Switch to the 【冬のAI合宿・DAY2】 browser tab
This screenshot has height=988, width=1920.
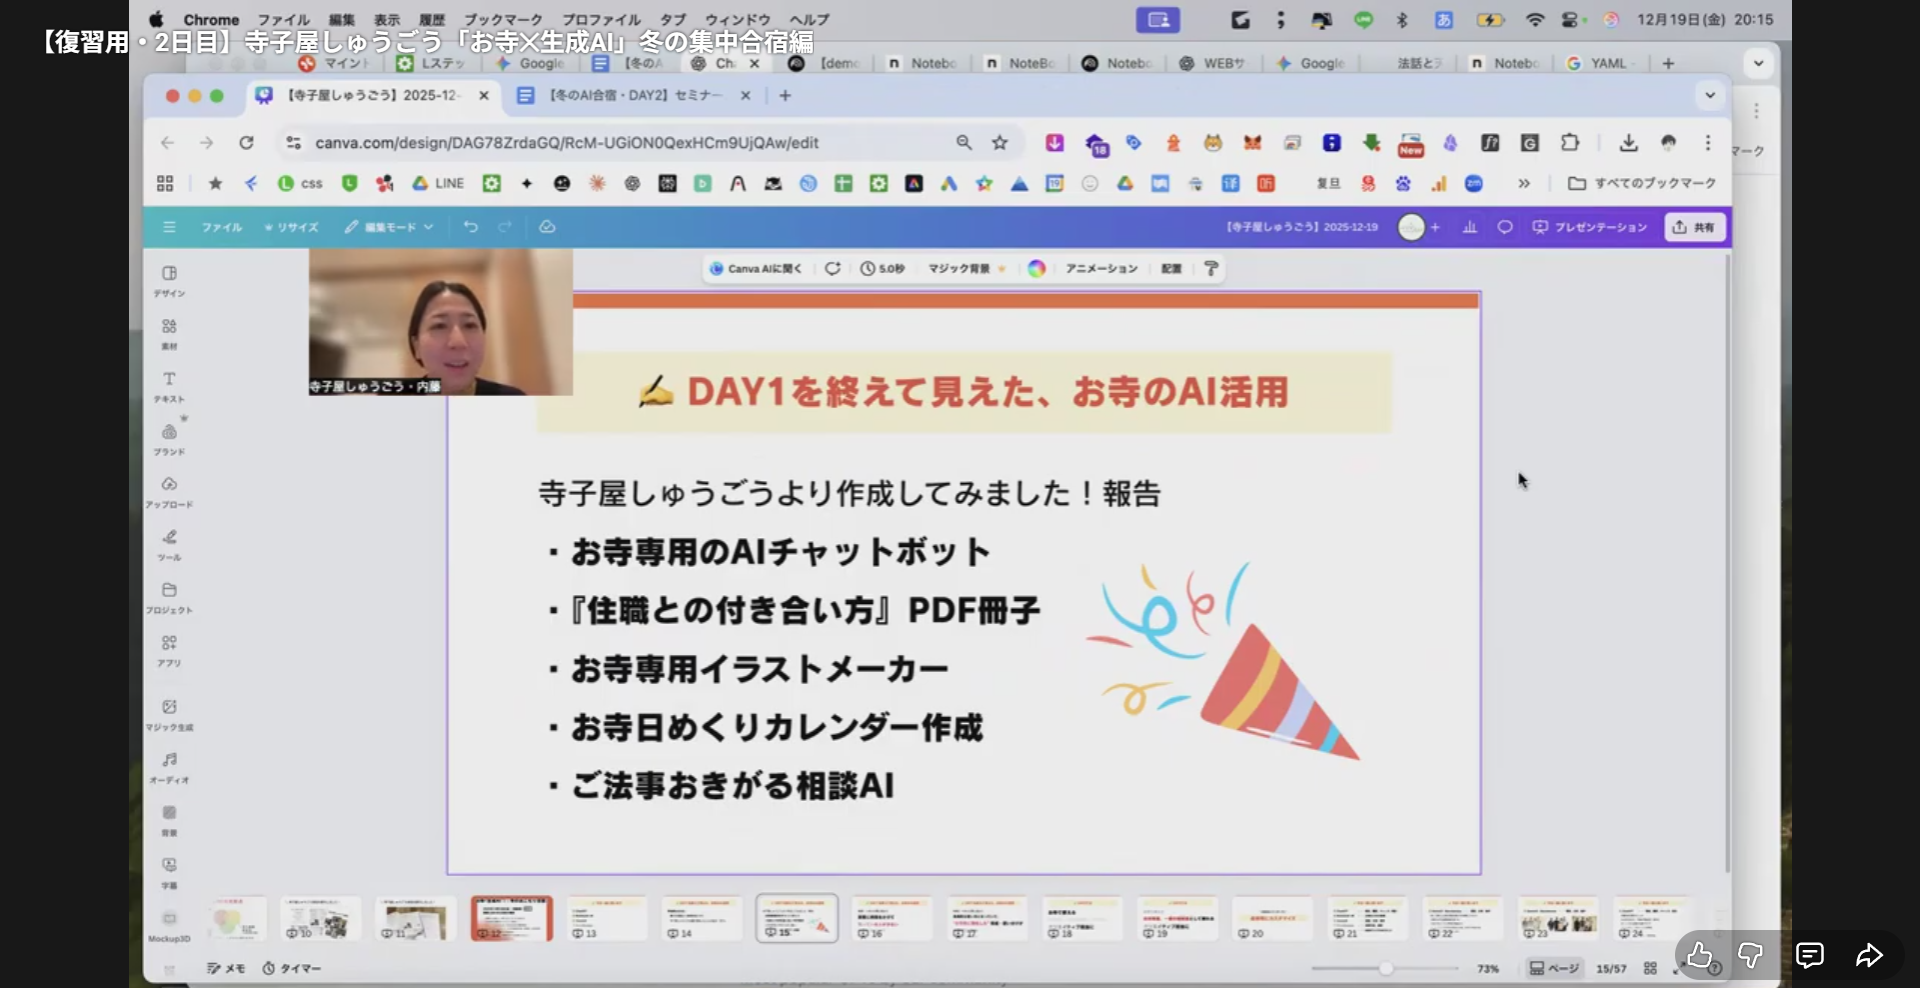tap(630, 95)
